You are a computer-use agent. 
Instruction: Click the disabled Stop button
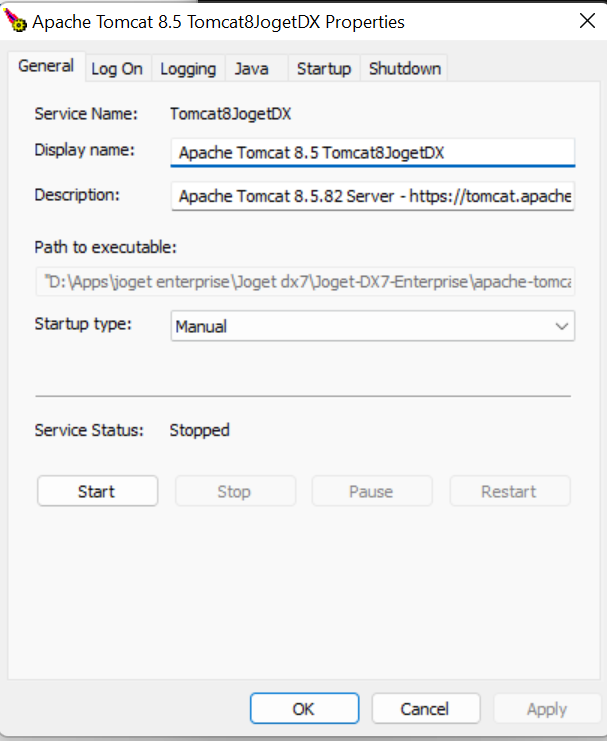[x=234, y=491]
